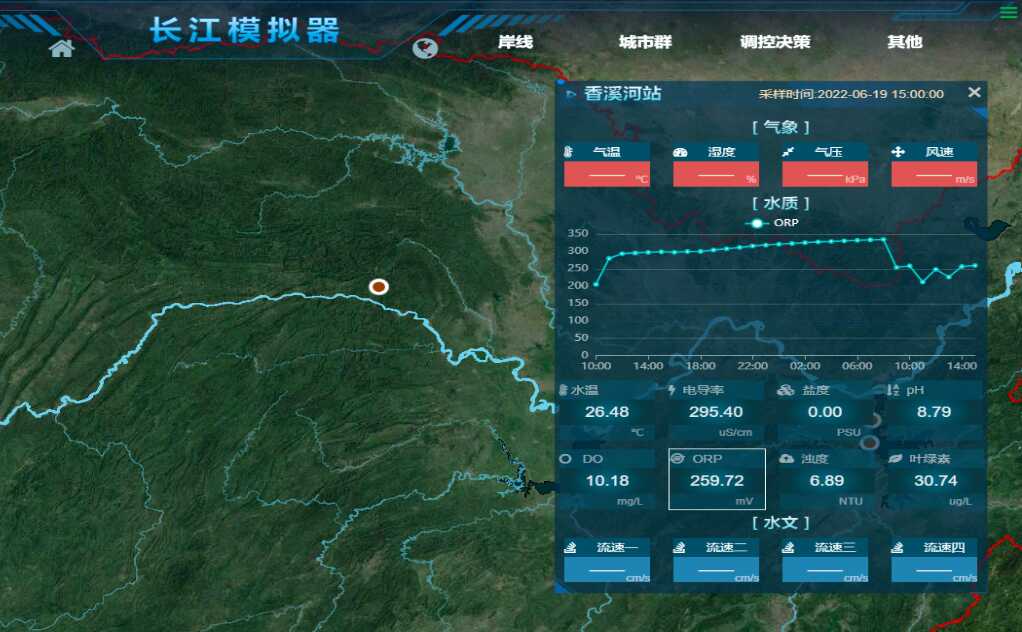Click the 叶绿素 chlorophyll leaf icon
This screenshot has height=632, width=1022.
click(x=895, y=458)
